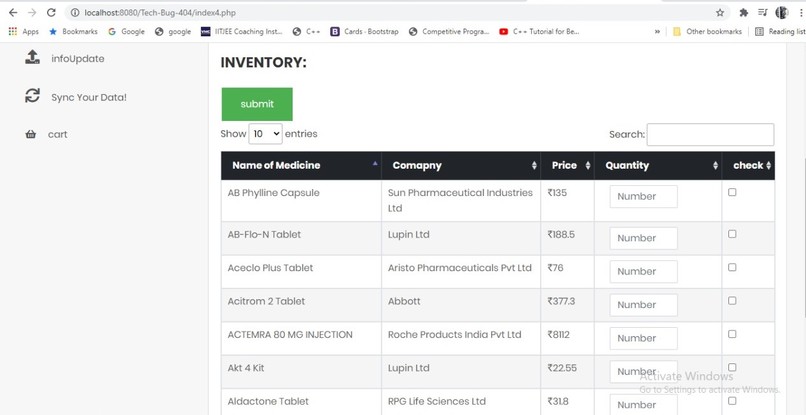Open the Google bookmark

pos(126,31)
